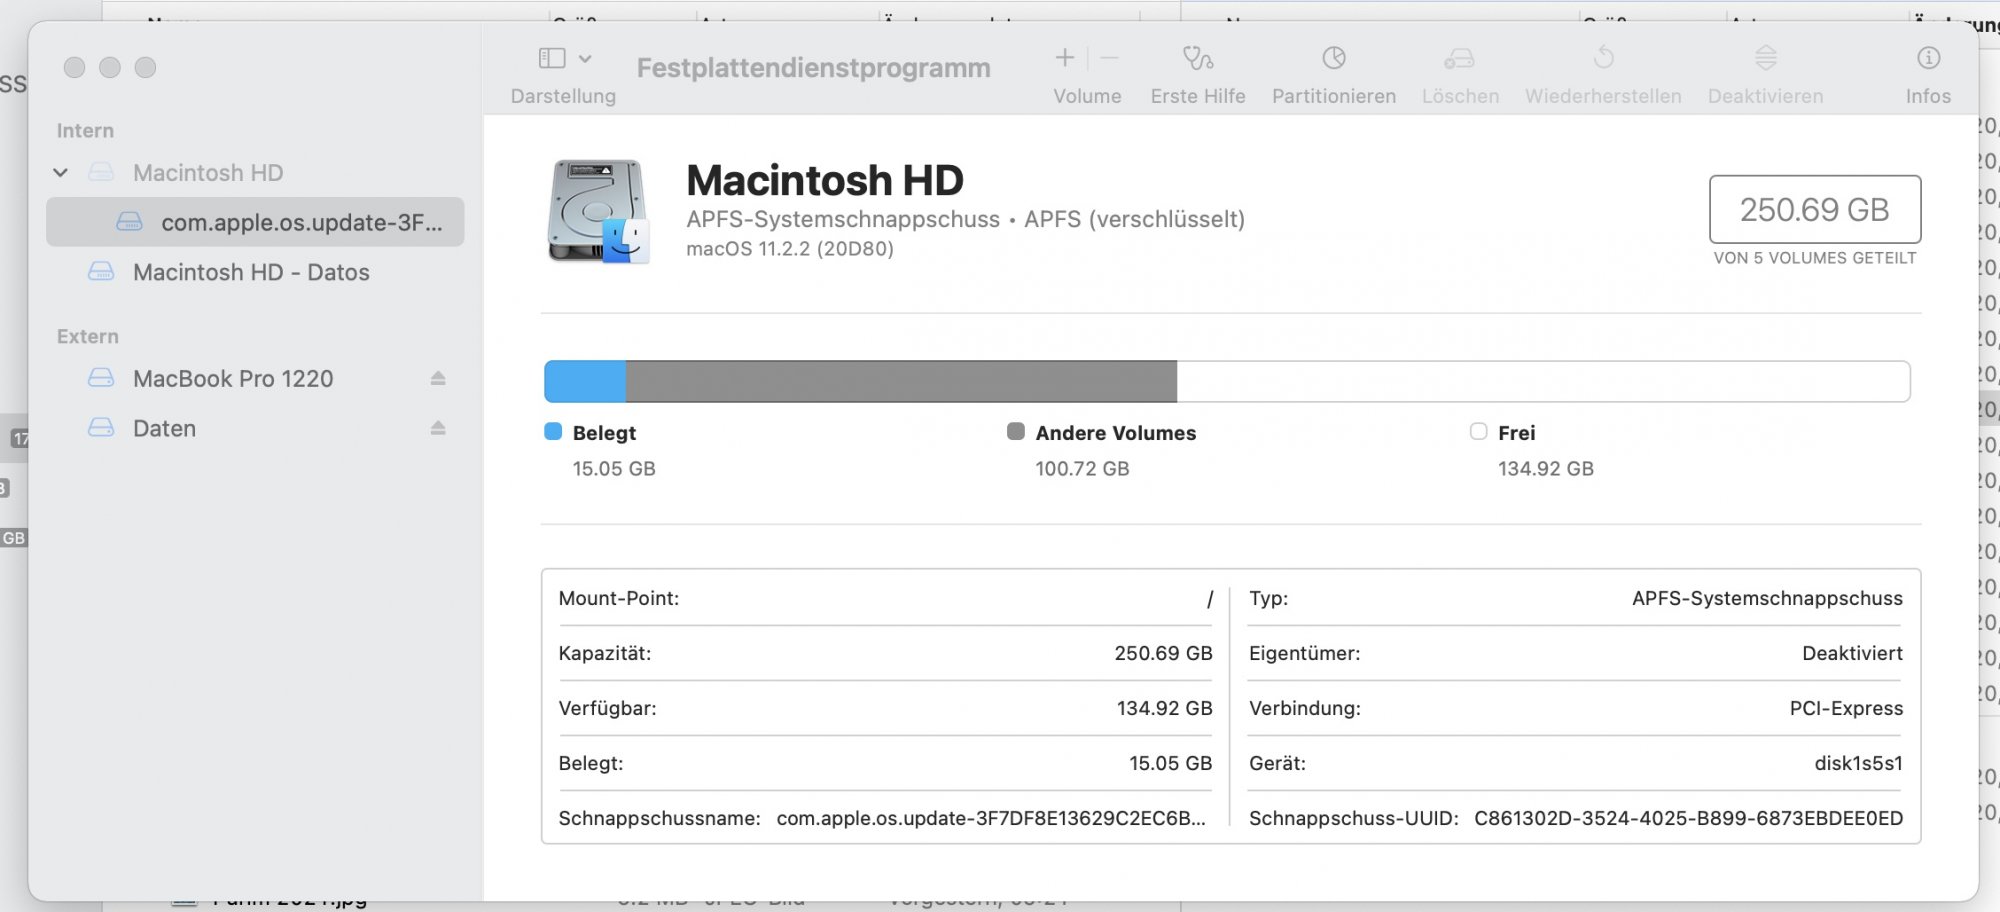Screen dimensions: 2000x912
Task: Click the Volume toolbar label
Action: [x=1087, y=96]
